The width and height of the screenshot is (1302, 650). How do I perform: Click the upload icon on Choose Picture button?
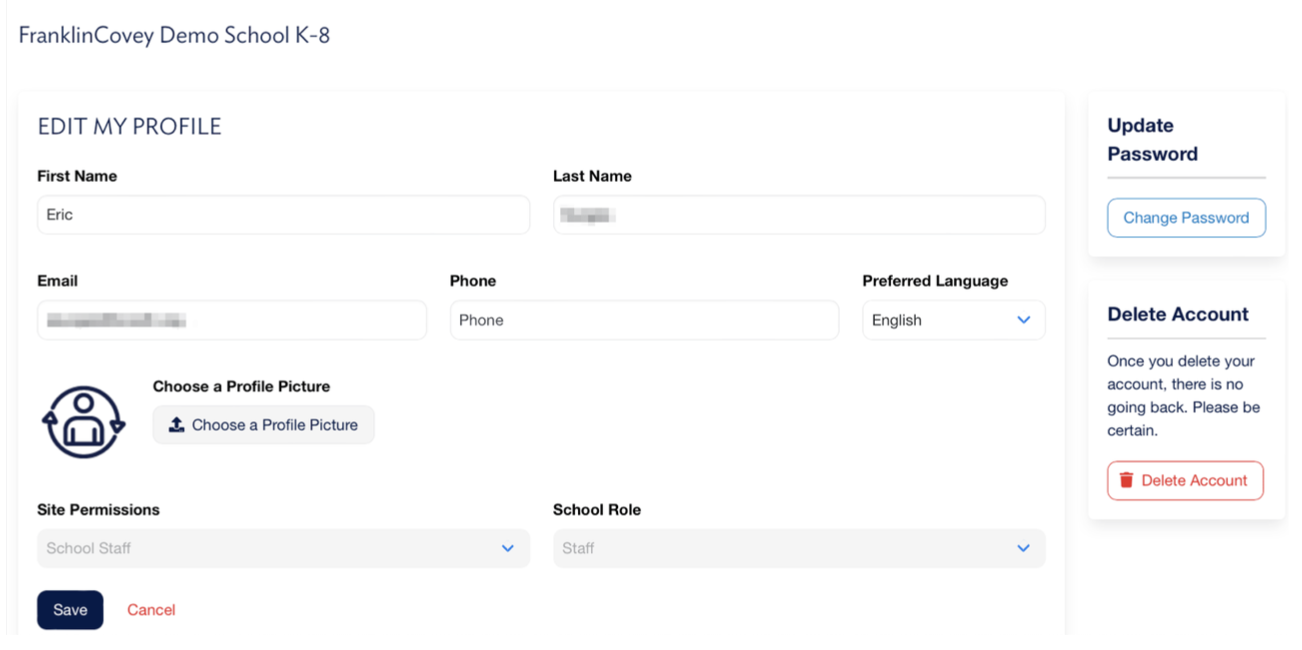tap(177, 425)
